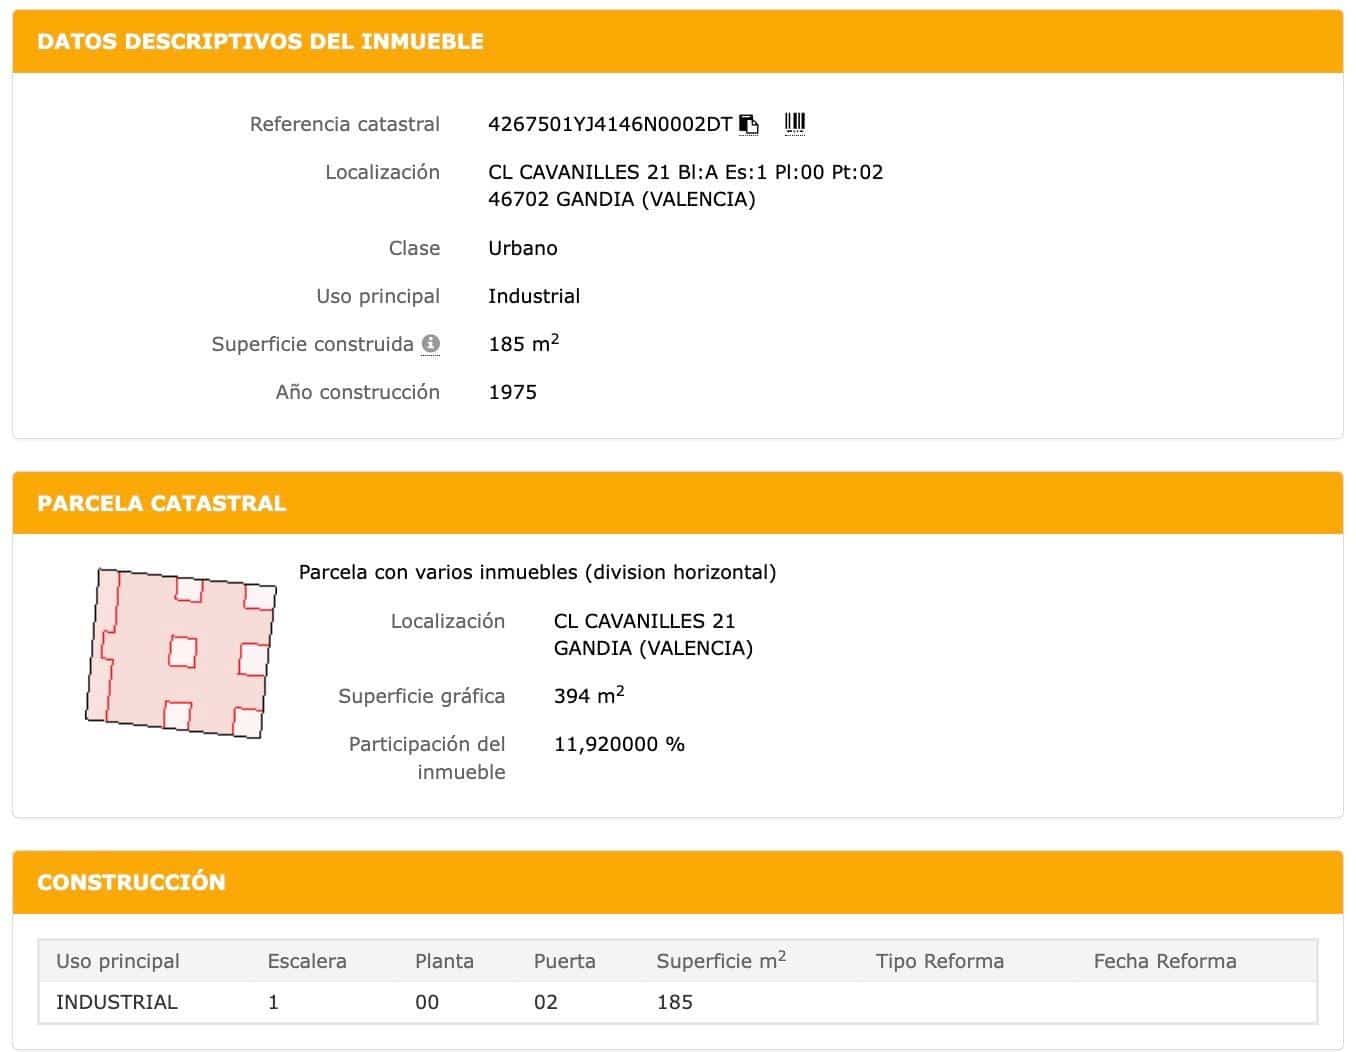Click the participación value 11,920000 %
Screen dimensions: 1356x1052
619,743
